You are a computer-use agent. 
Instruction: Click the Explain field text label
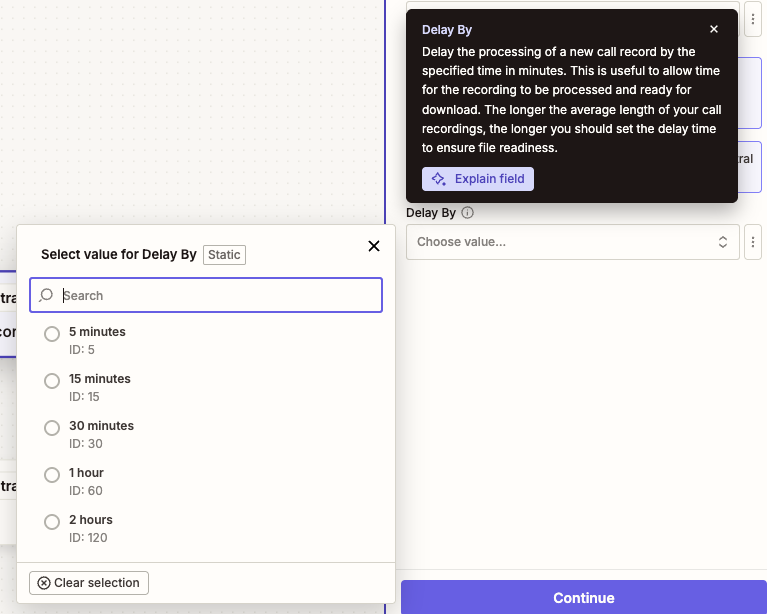pos(490,179)
